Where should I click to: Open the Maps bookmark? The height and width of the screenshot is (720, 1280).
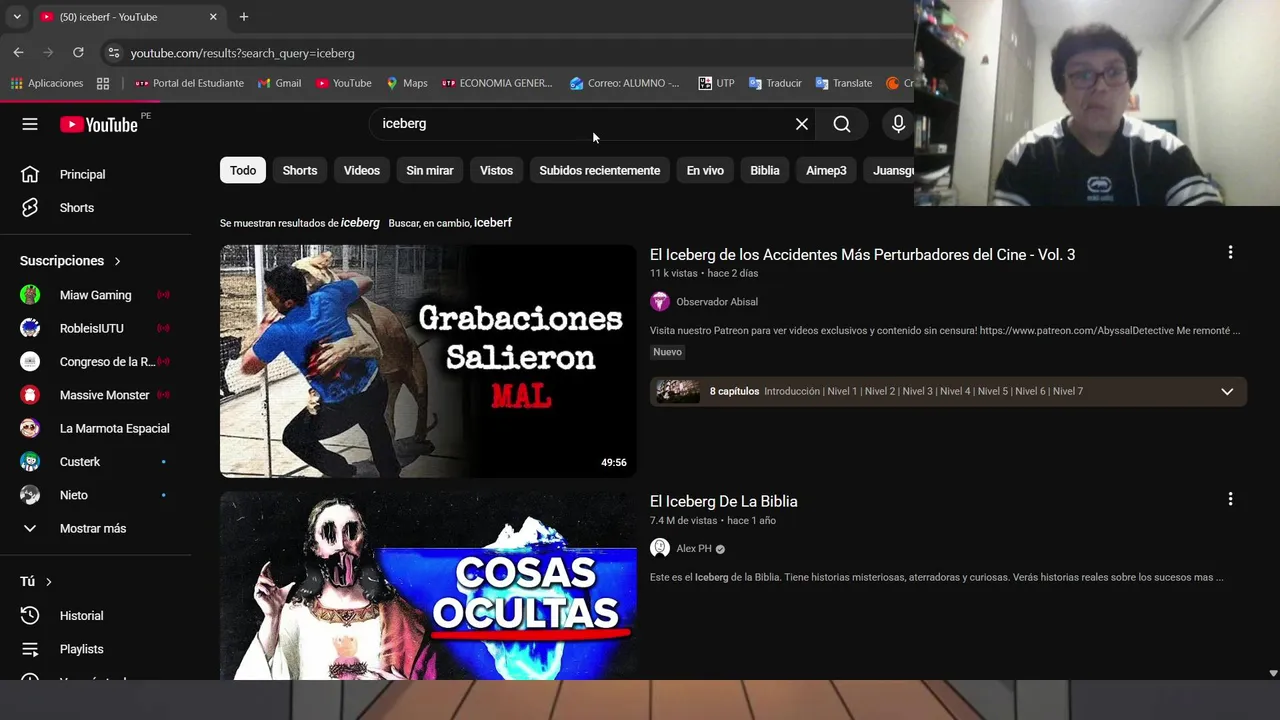(x=407, y=83)
